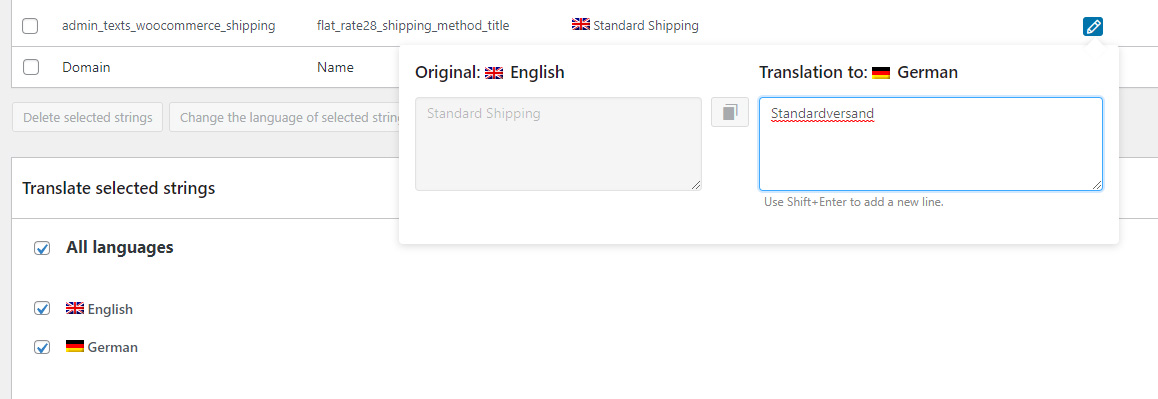Click the flat_rate28_shipping_method_title string name

tap(413, 26)
